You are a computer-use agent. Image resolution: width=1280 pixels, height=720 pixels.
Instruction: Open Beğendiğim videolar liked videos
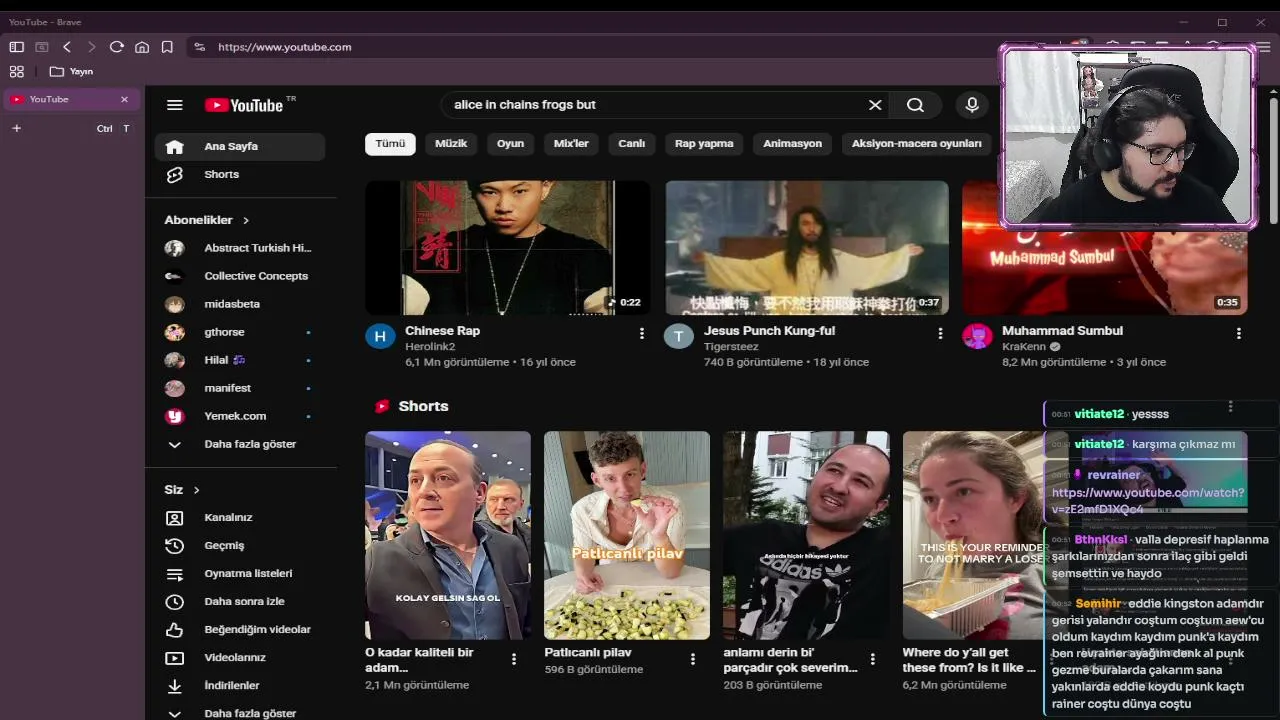(x=240, y=630)
